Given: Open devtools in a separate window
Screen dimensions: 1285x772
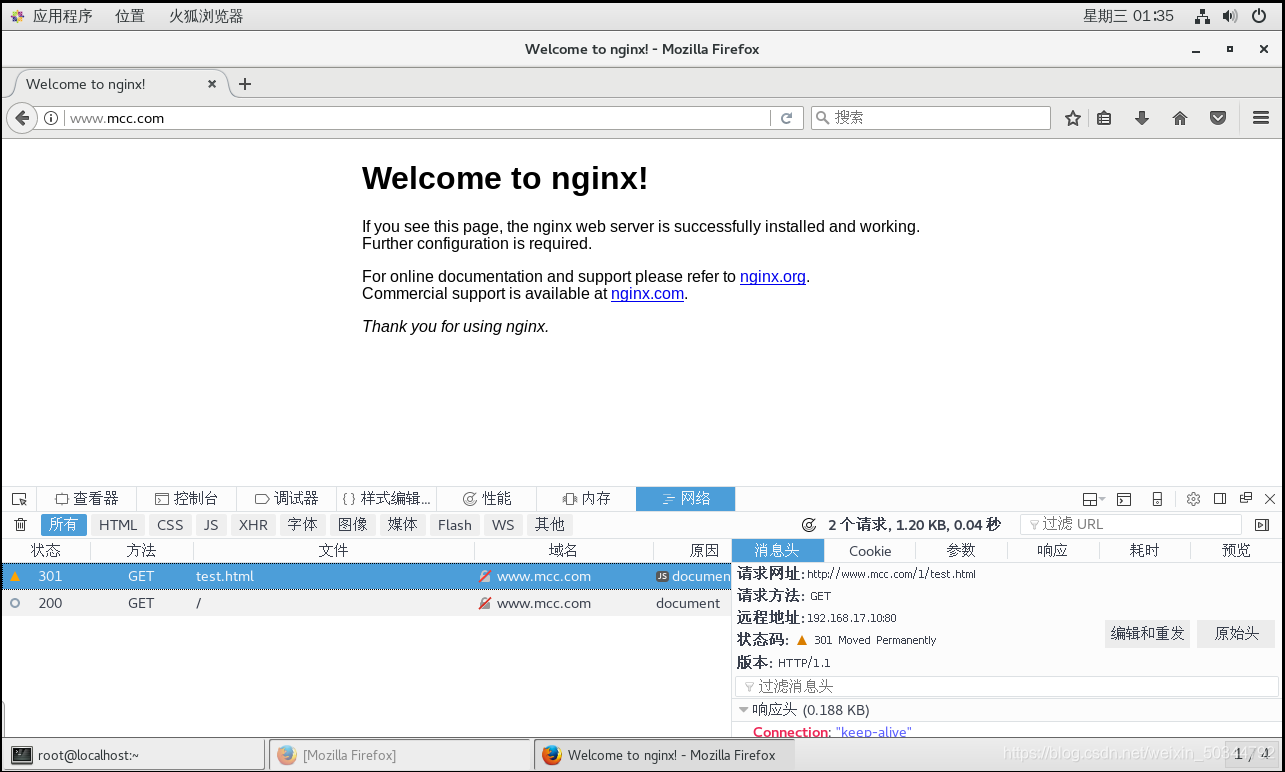Looking at the screenshot, I should 1246,499.
